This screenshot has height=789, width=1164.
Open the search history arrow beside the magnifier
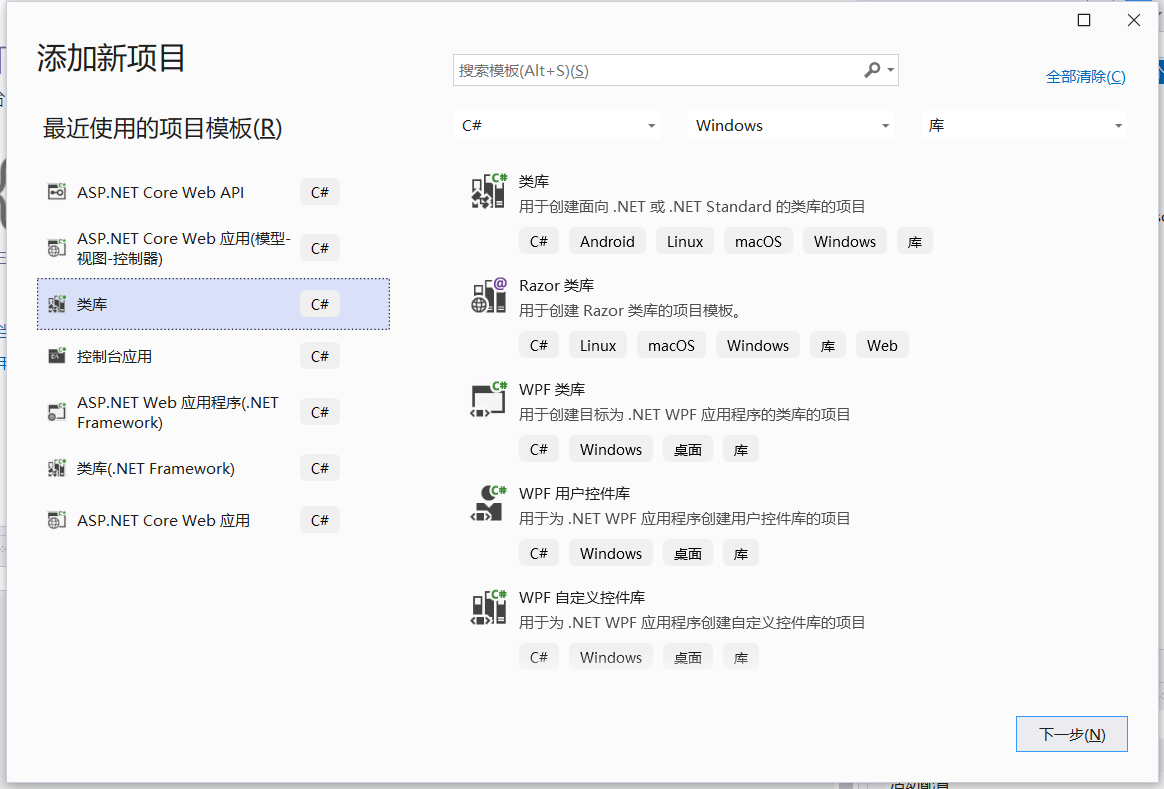(x=890, y=71)
